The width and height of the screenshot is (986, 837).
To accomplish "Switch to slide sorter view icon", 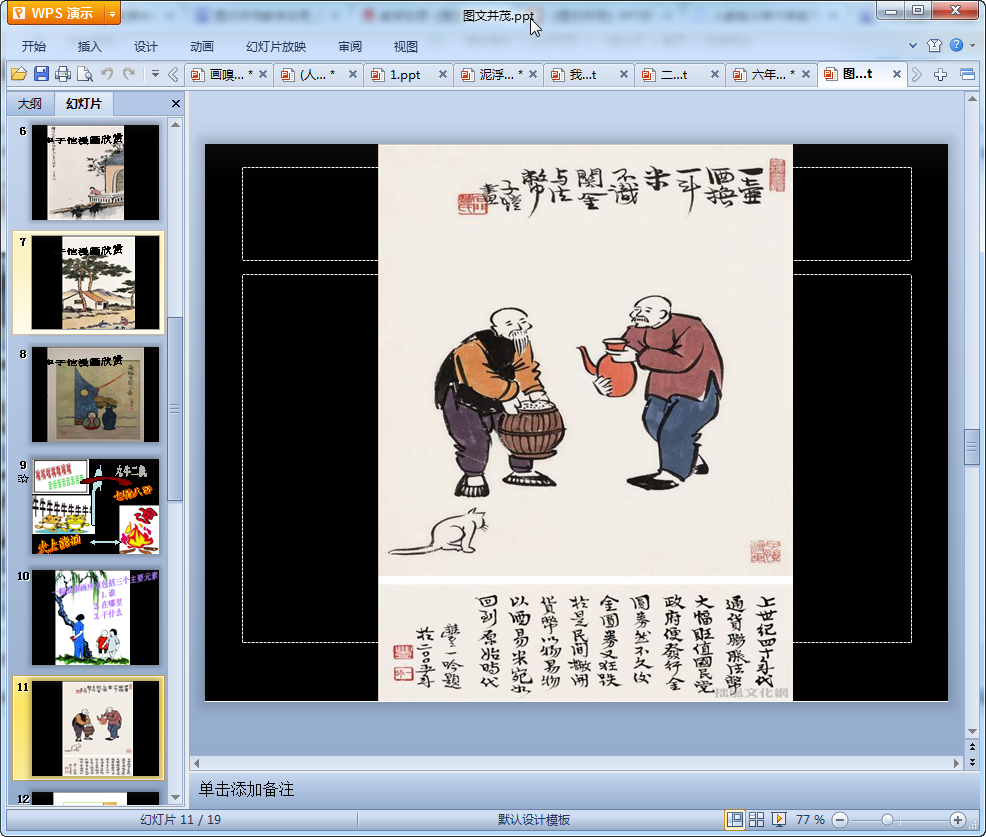I will click(x=756, y=819).
